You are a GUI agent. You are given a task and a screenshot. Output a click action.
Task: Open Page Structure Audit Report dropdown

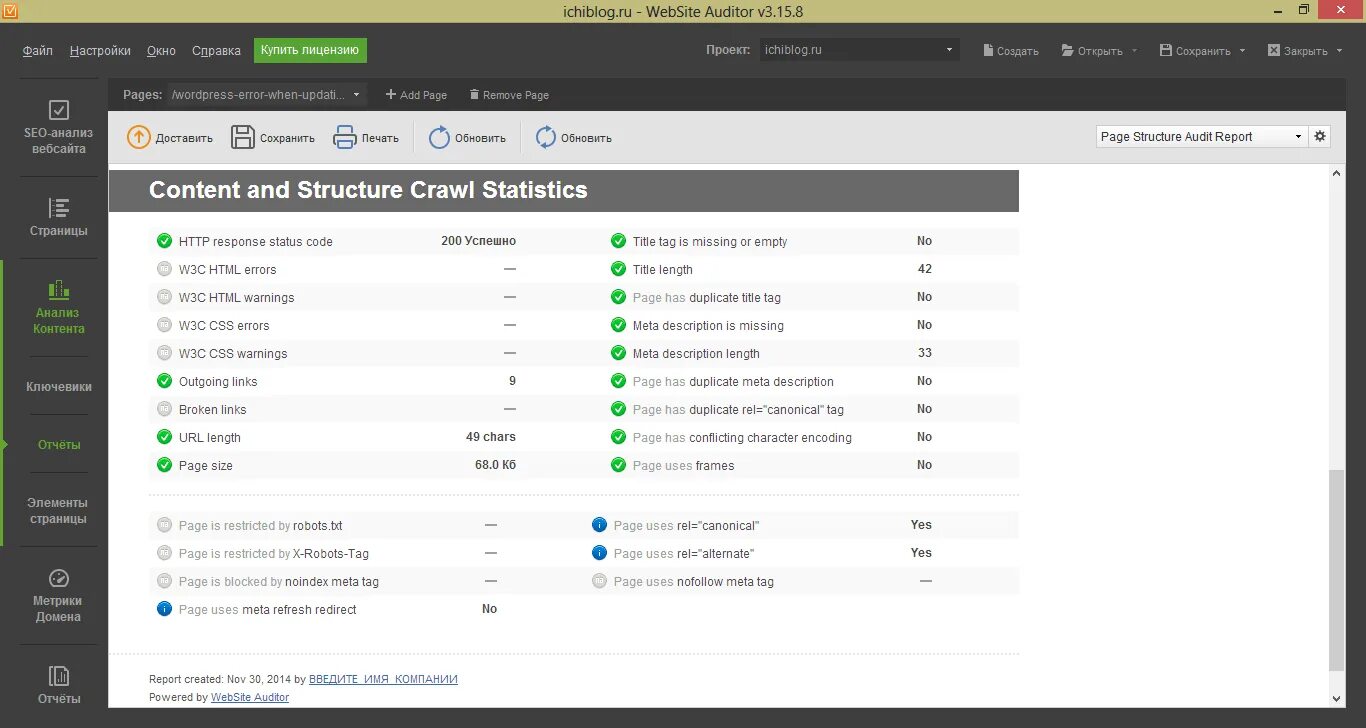pos(1201,137)
